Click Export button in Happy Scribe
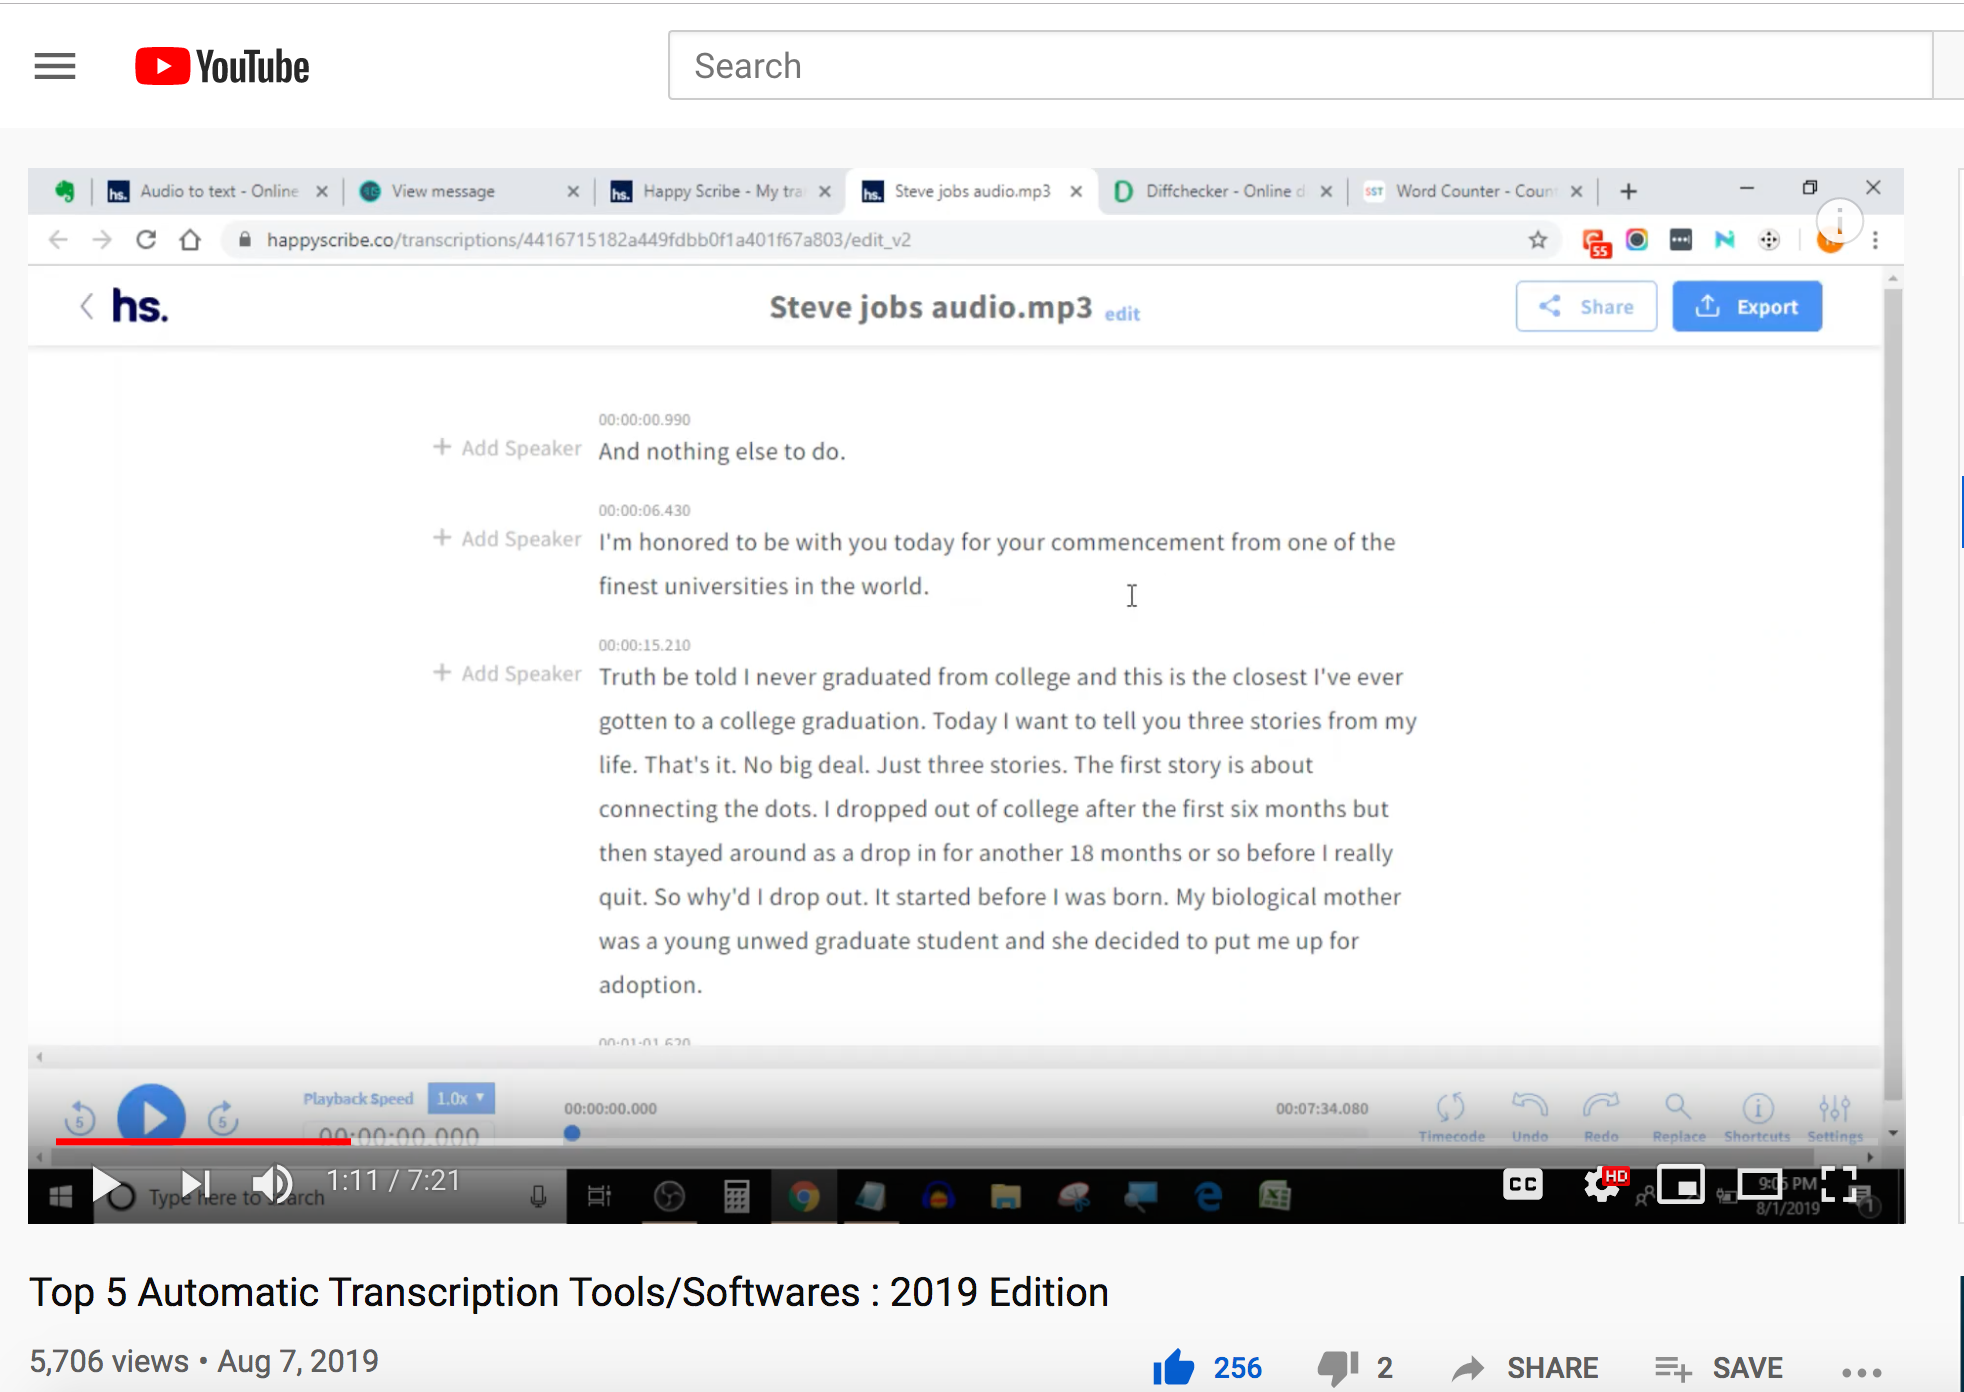 (1747, 306)
